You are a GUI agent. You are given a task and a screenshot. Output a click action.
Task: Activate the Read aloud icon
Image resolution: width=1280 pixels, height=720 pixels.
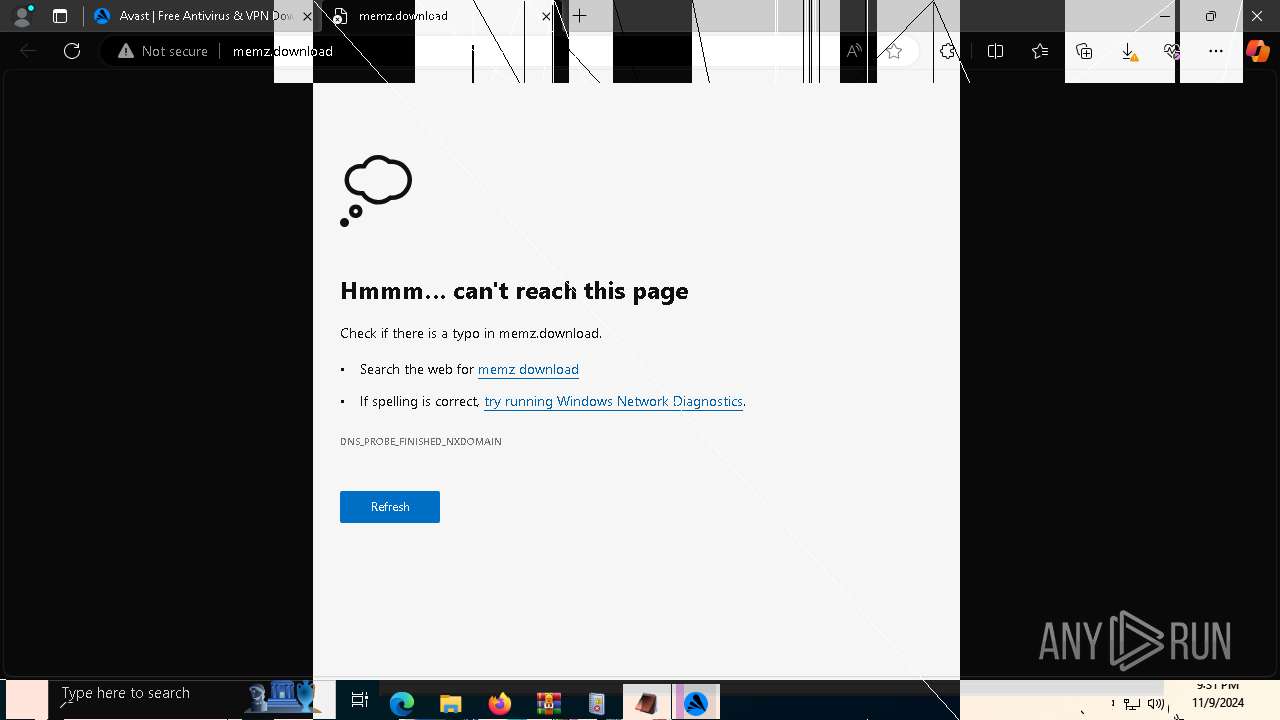point(854,51)
